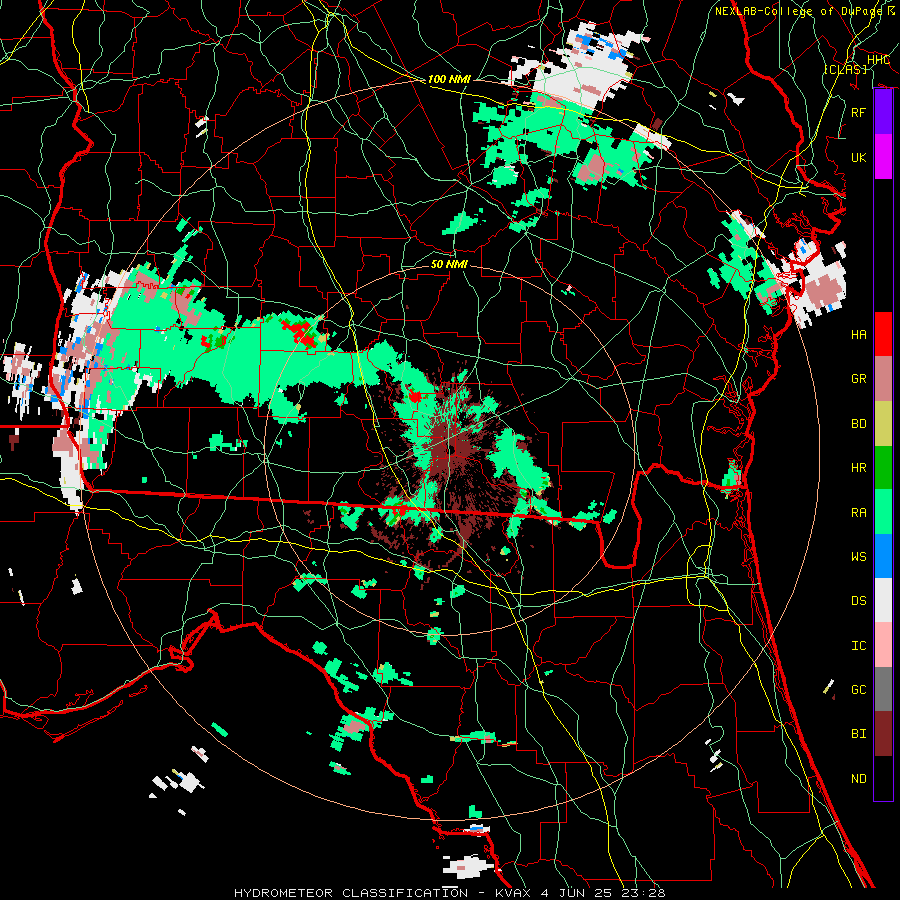Viewport: 900px width, 900px height.
Task: Click the HA red legend swatch
Action: pos(883,334)
